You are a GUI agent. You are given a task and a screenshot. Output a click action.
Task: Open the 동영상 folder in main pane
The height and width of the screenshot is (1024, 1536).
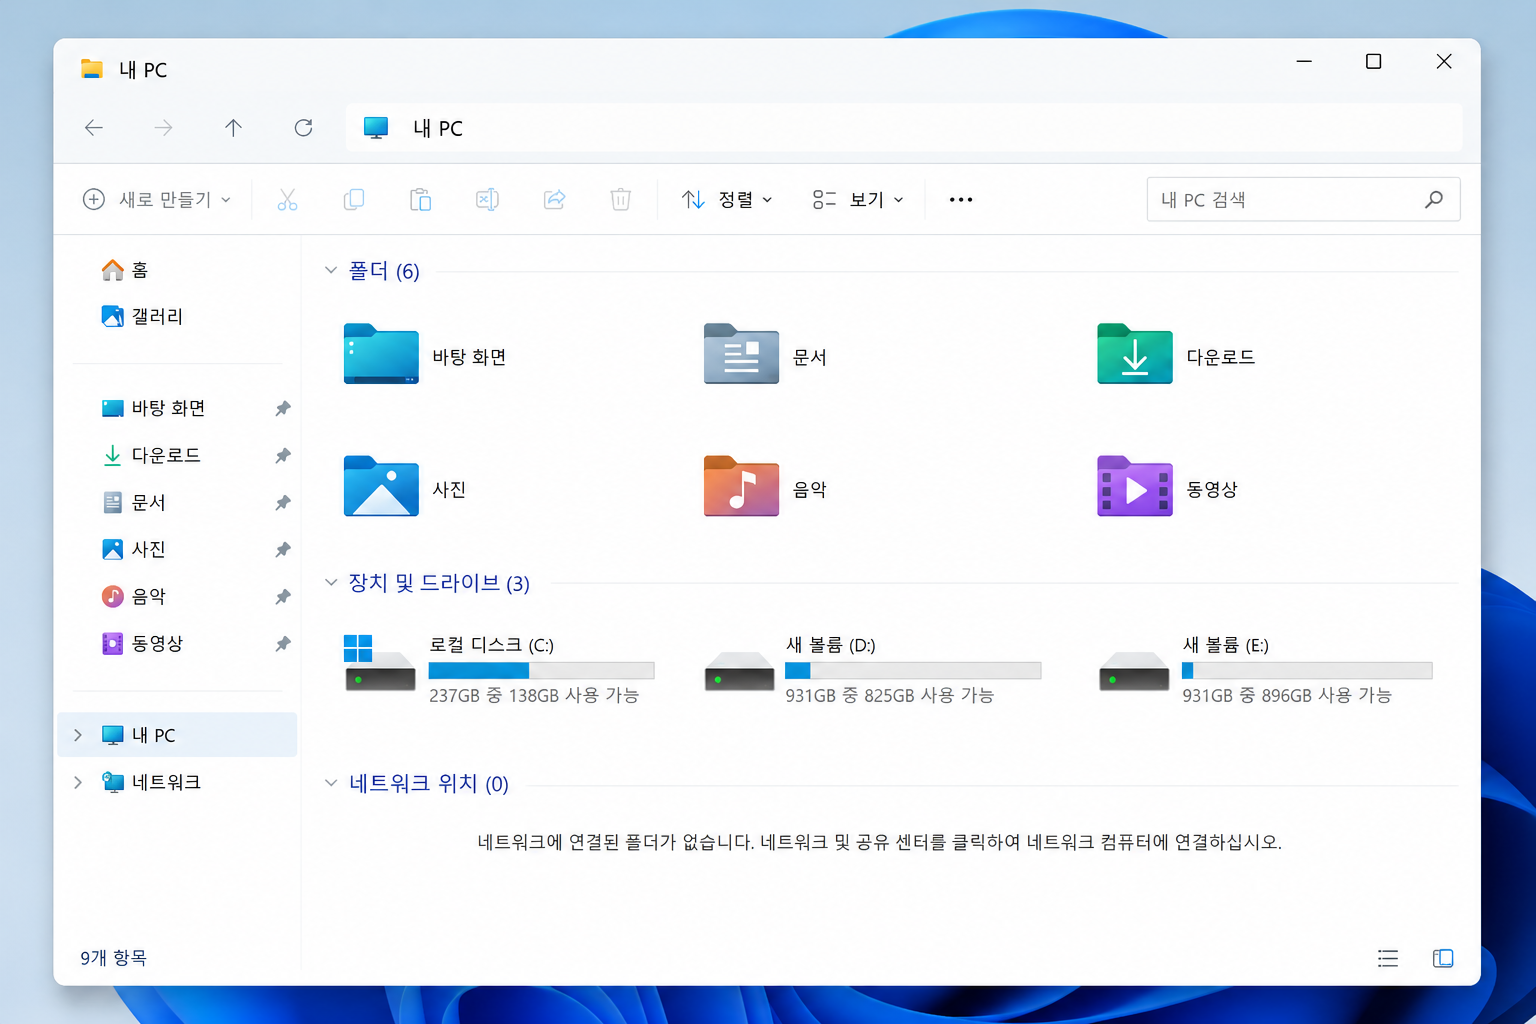tap(1168, 487)
